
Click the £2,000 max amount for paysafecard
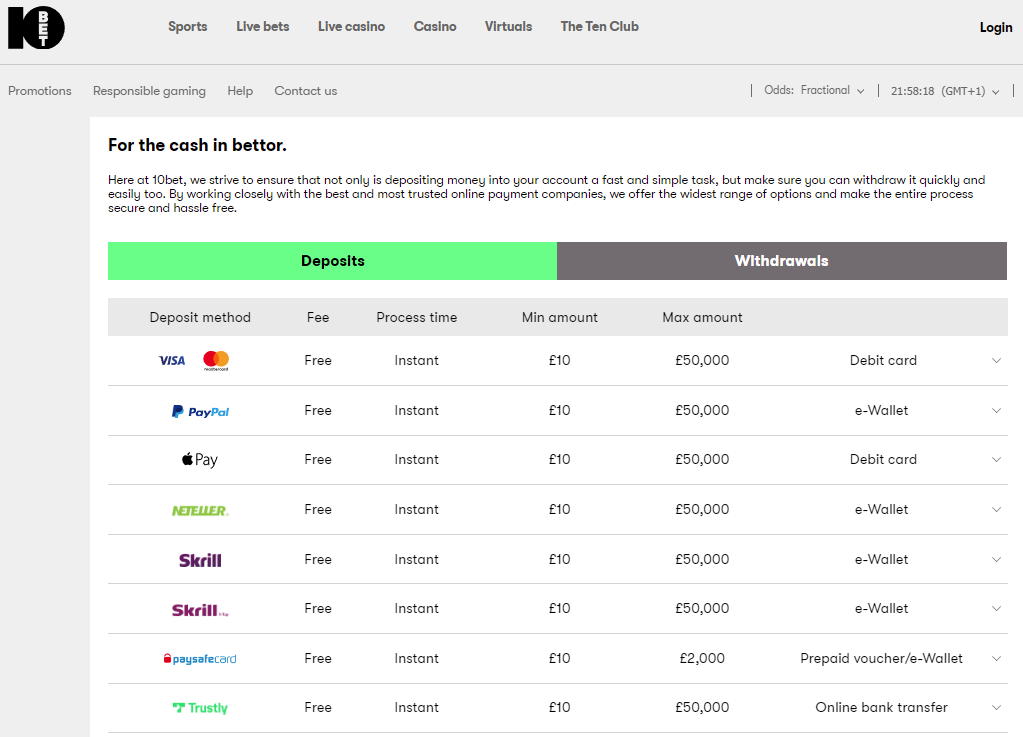(703, 659)
